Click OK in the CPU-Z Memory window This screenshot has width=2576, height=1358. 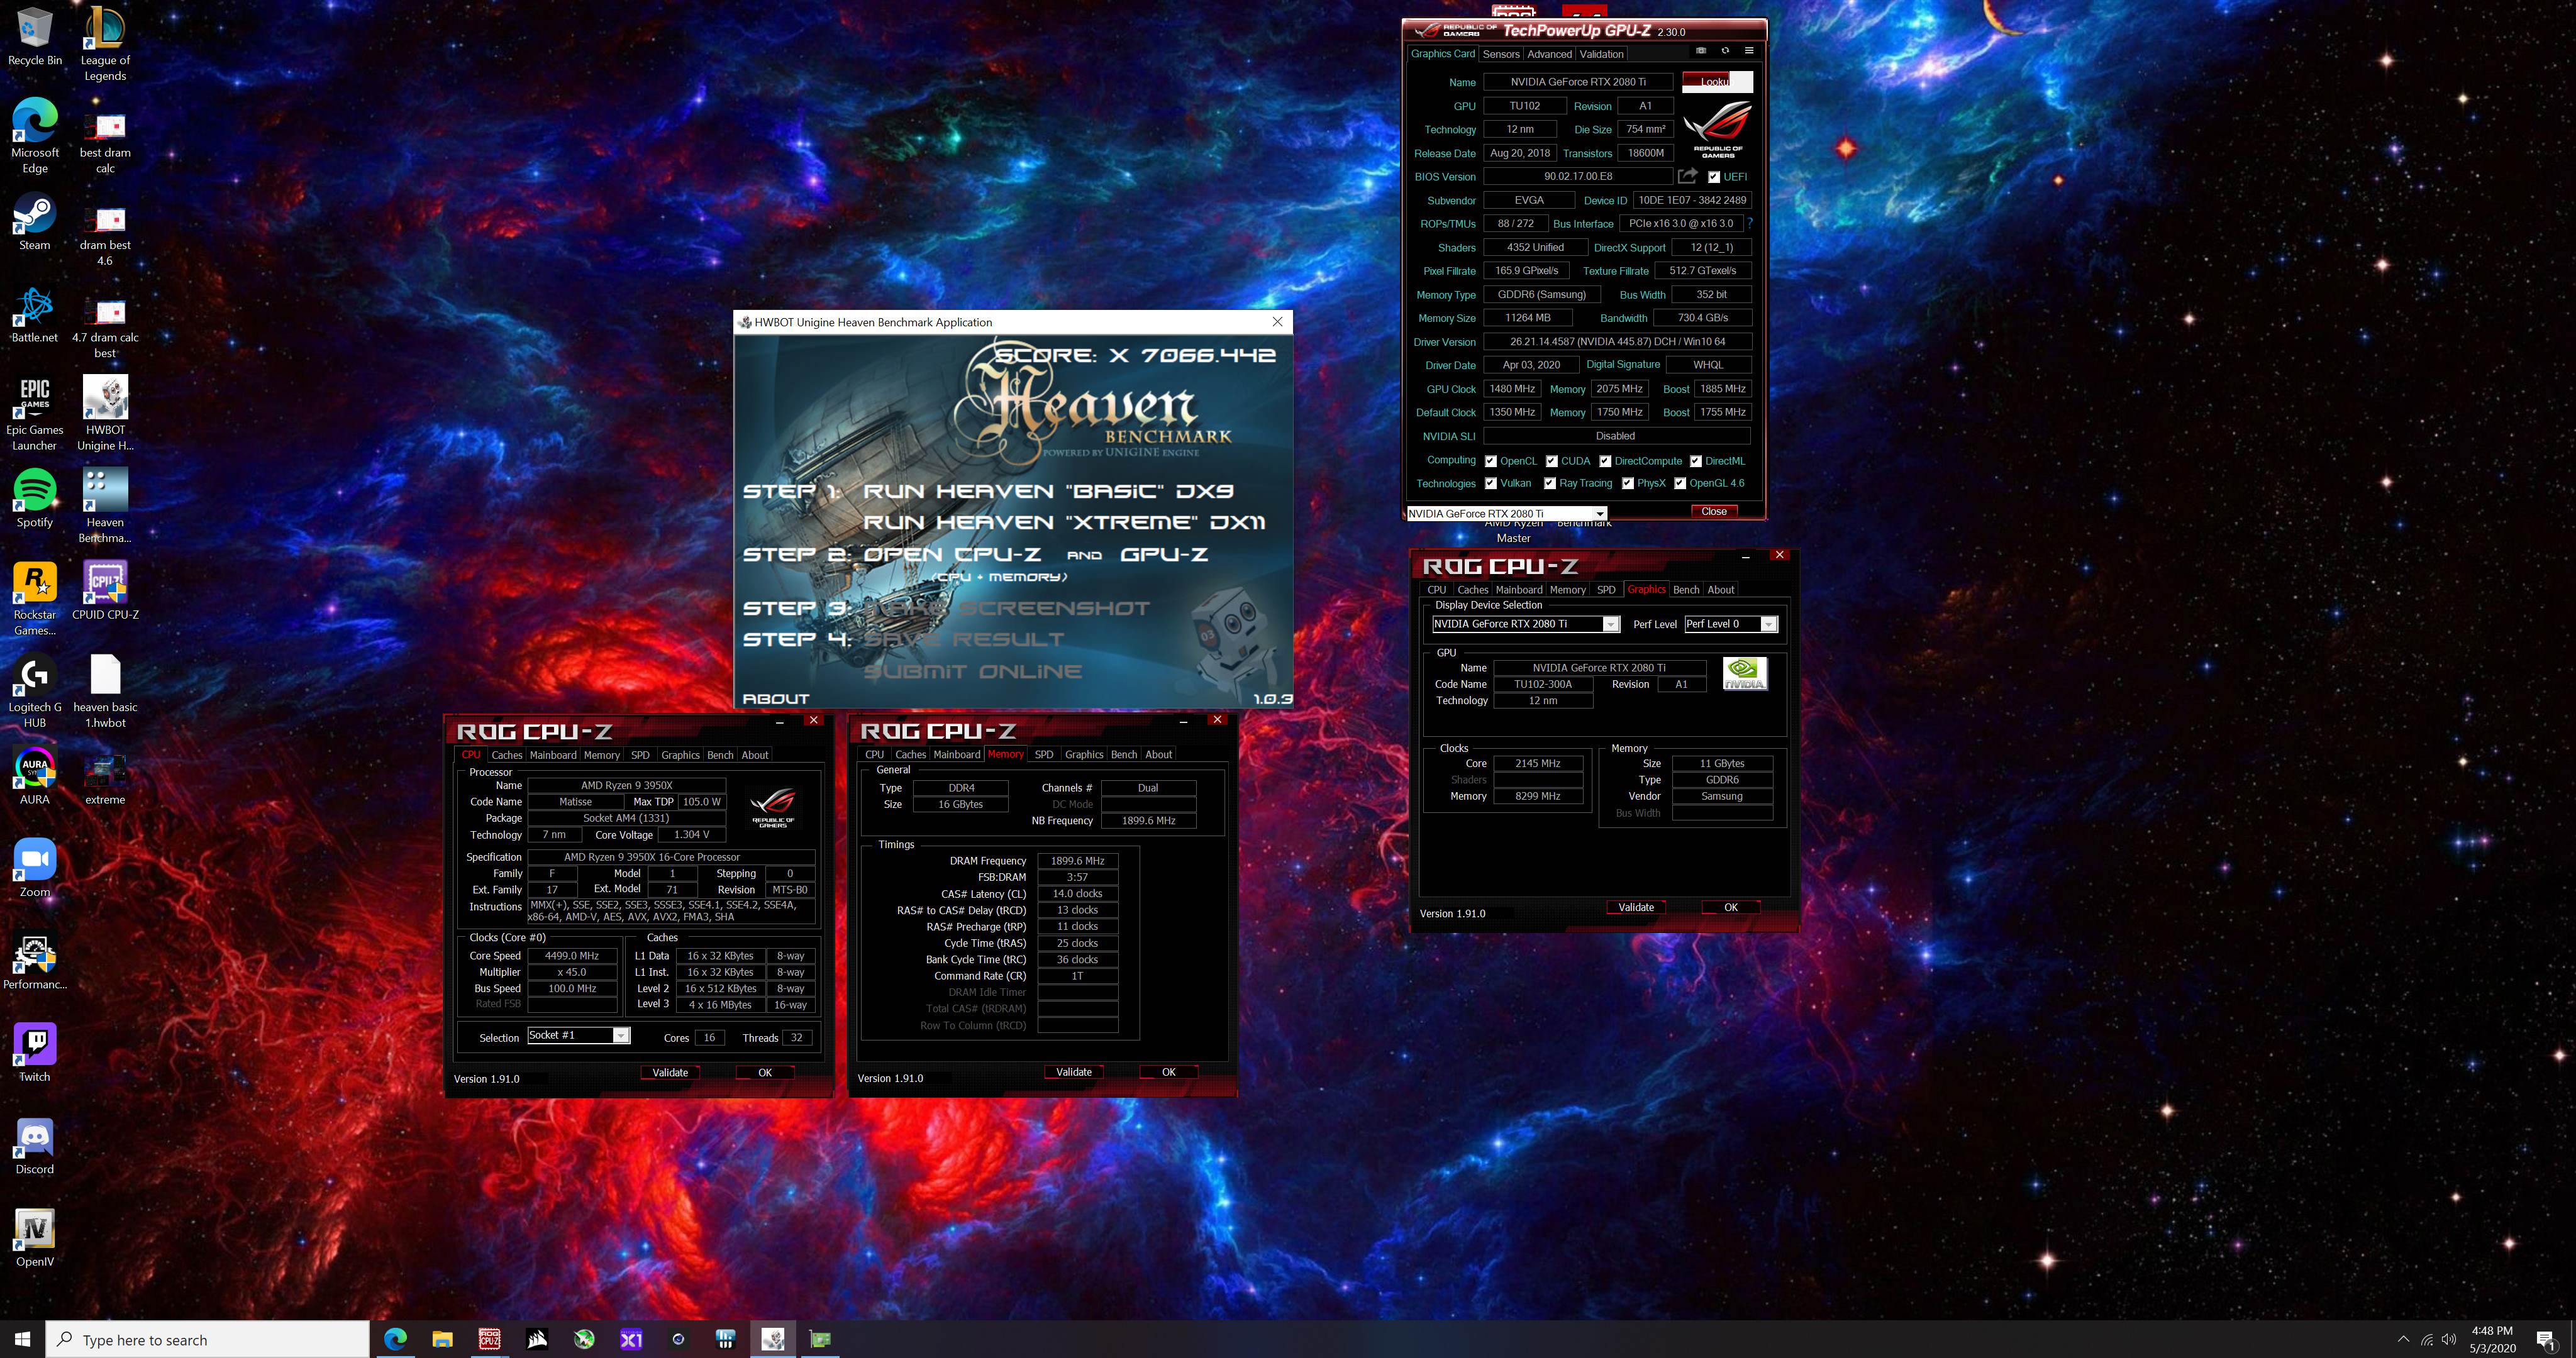coord(1168,1072)
